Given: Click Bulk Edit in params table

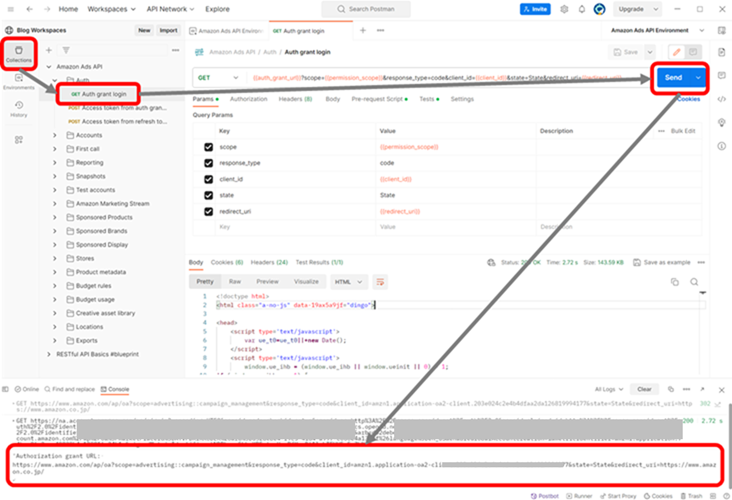Looking at the screenshot, I should [683, 131].
